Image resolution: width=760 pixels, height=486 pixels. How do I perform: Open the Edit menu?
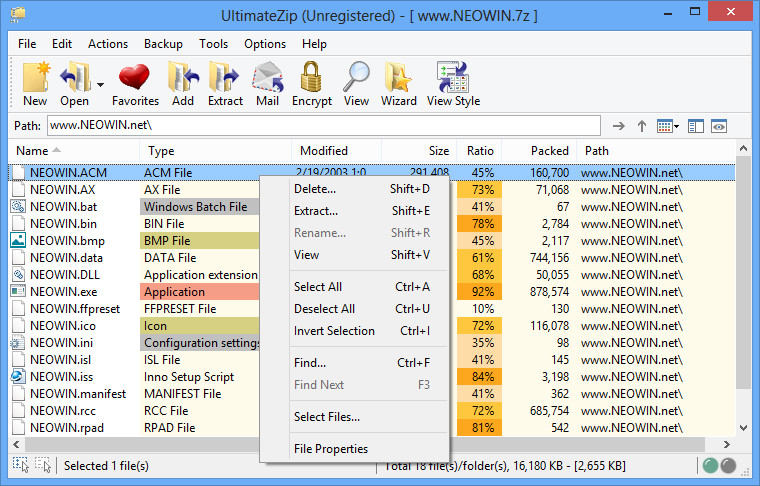(62, 44)
